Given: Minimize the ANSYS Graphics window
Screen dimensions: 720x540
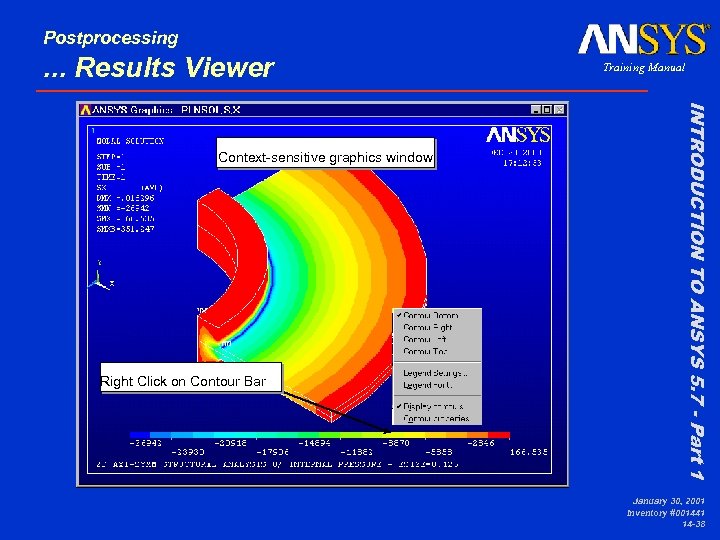Looking at the screenshot, I should click(536, 110).
